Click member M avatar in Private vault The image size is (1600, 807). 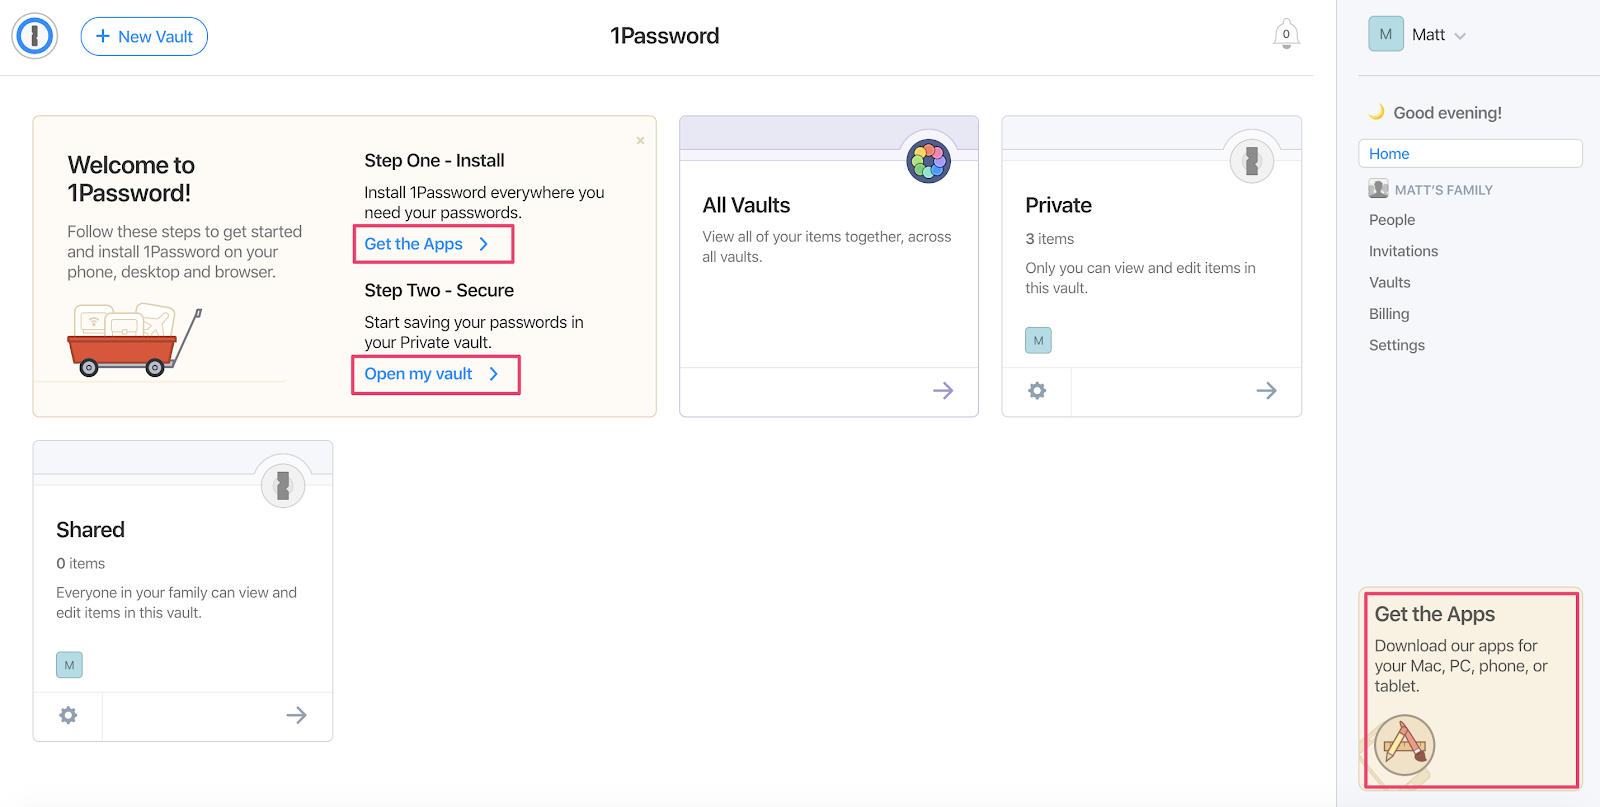point(1038,340)
